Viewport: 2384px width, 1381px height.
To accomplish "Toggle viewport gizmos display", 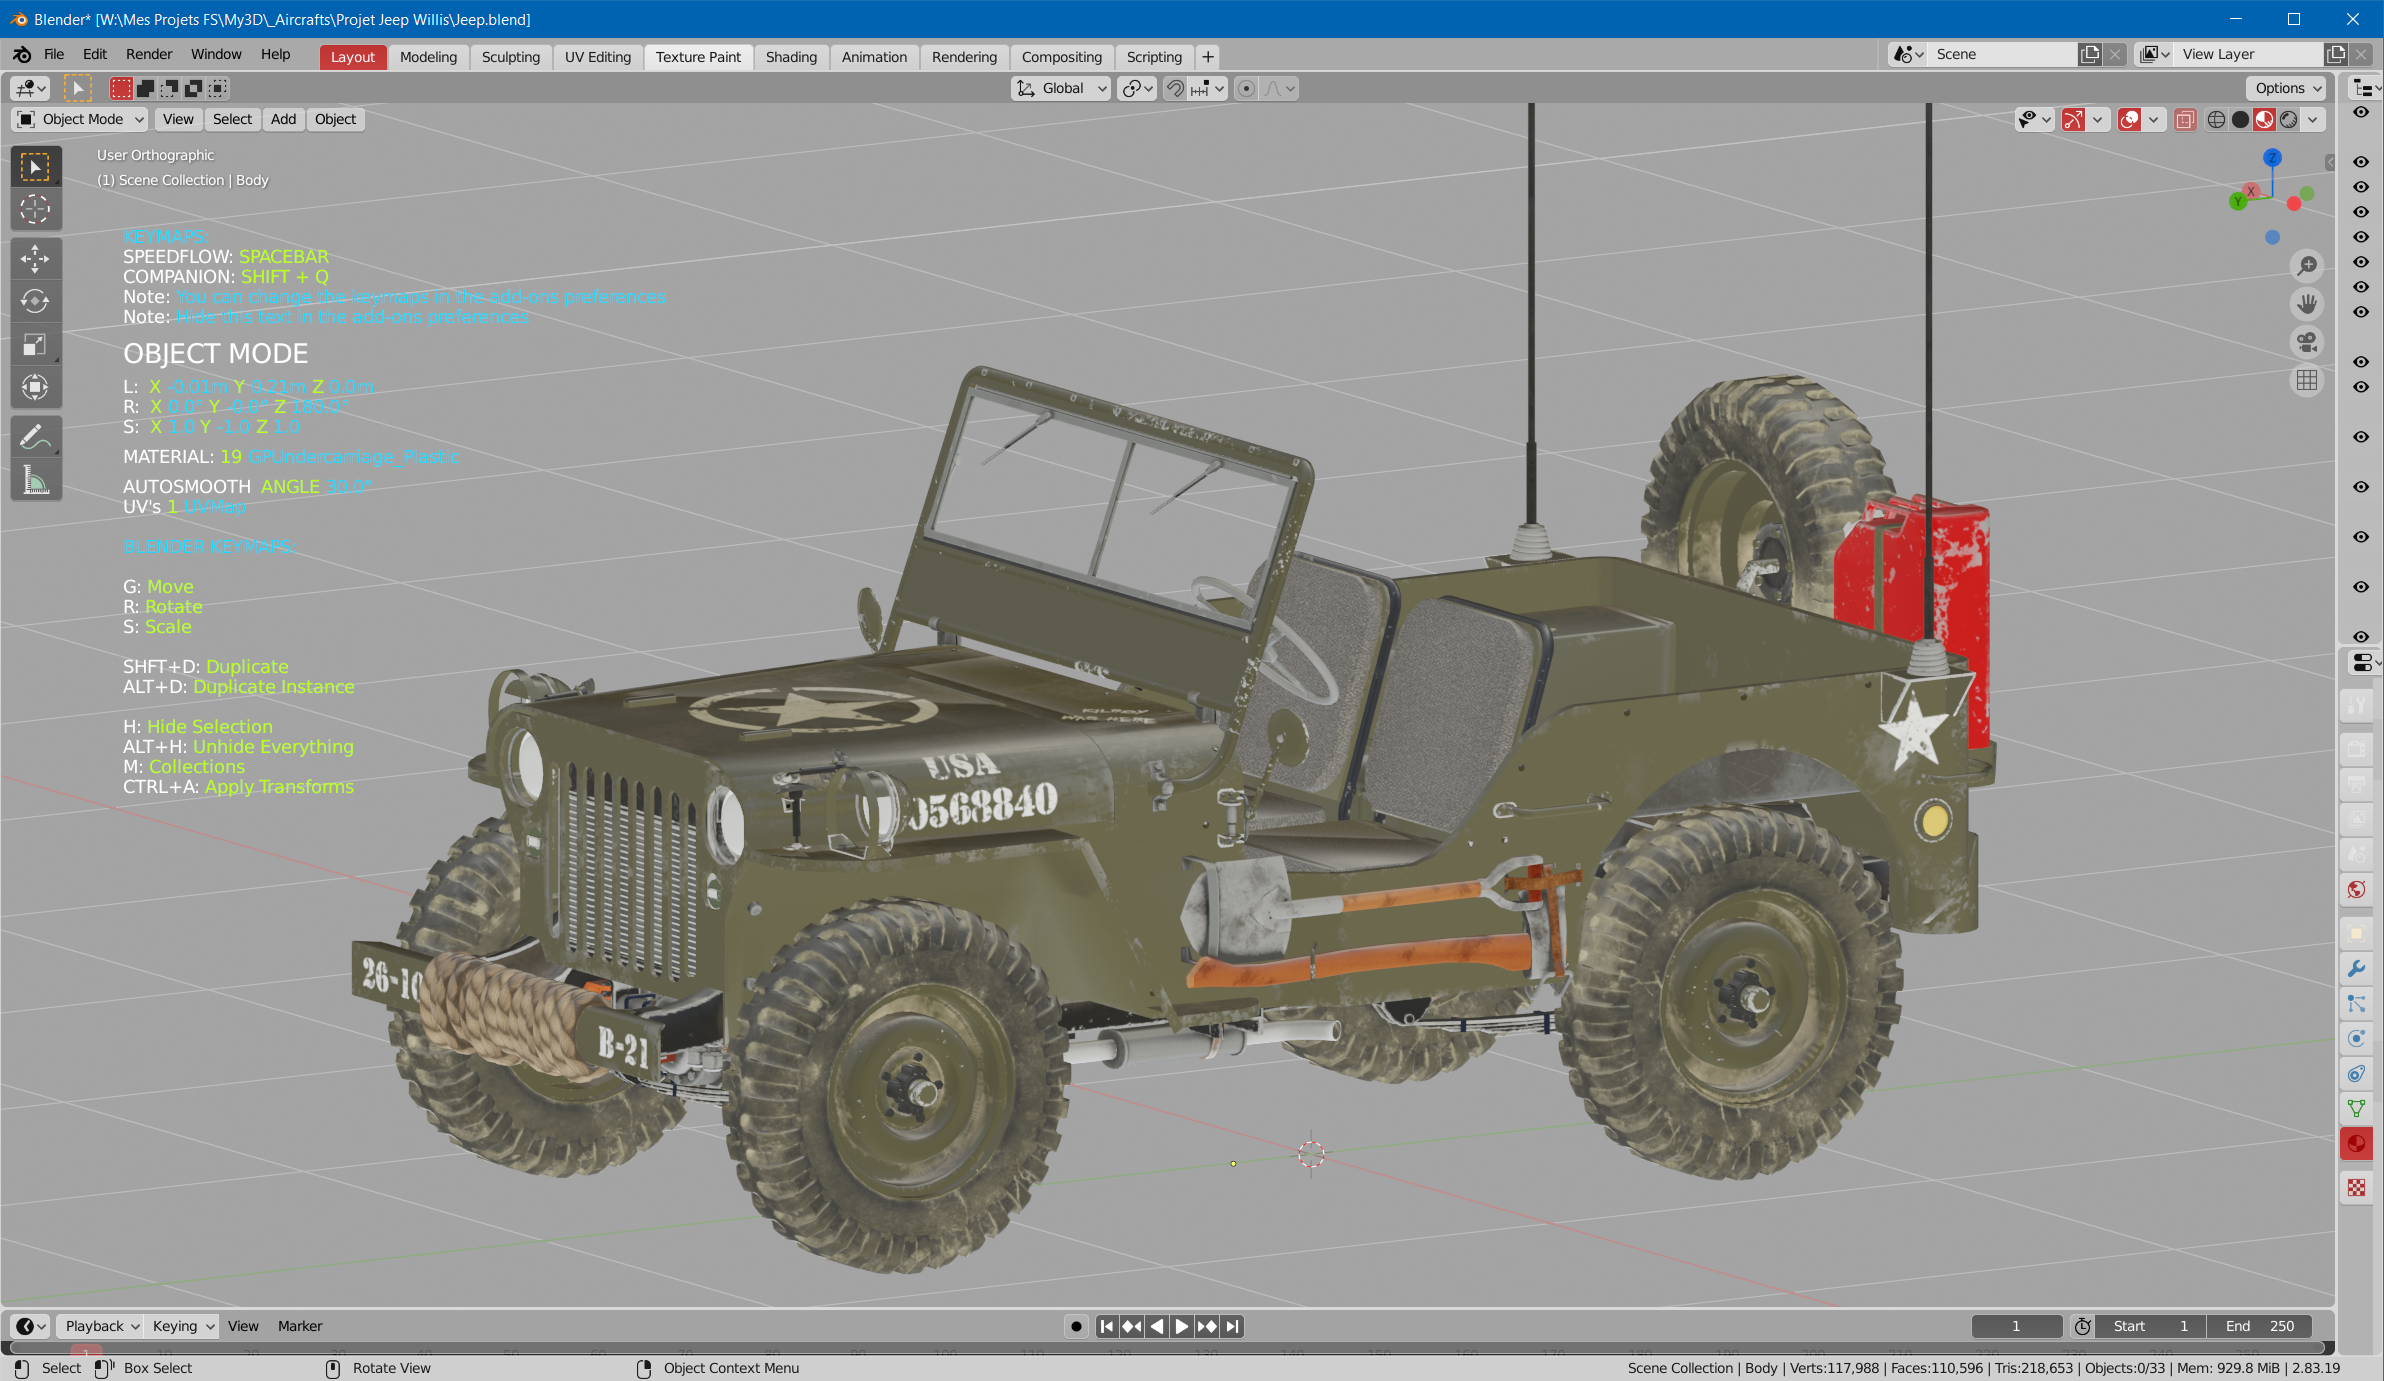I will [2074, 120].
